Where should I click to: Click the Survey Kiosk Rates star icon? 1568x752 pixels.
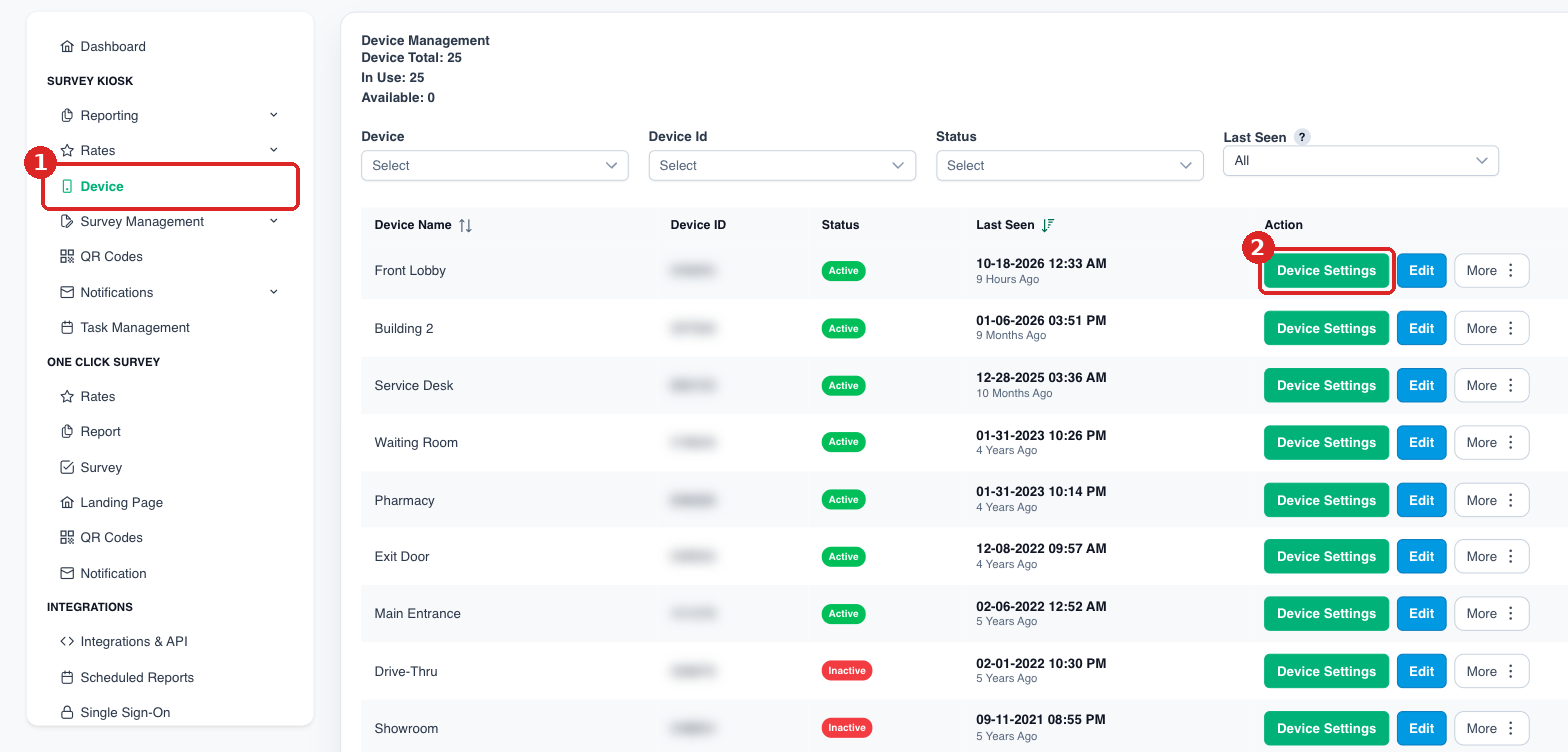pyautogui.click(x=67, y=151)
